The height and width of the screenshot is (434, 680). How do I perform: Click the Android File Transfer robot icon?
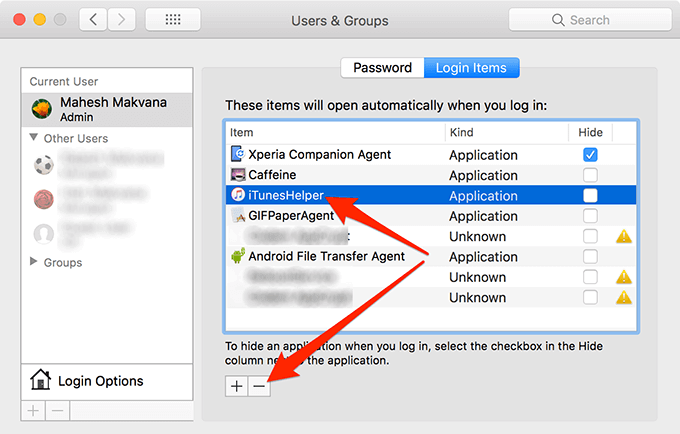click(x=238, y=255)
